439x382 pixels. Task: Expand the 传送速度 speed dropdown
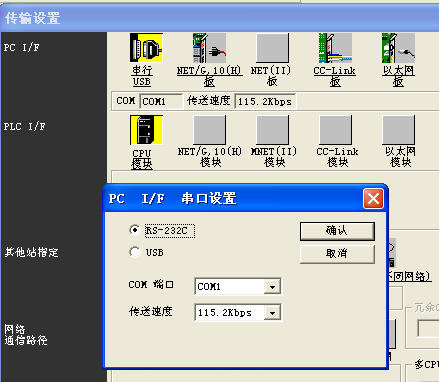point(272,313)
